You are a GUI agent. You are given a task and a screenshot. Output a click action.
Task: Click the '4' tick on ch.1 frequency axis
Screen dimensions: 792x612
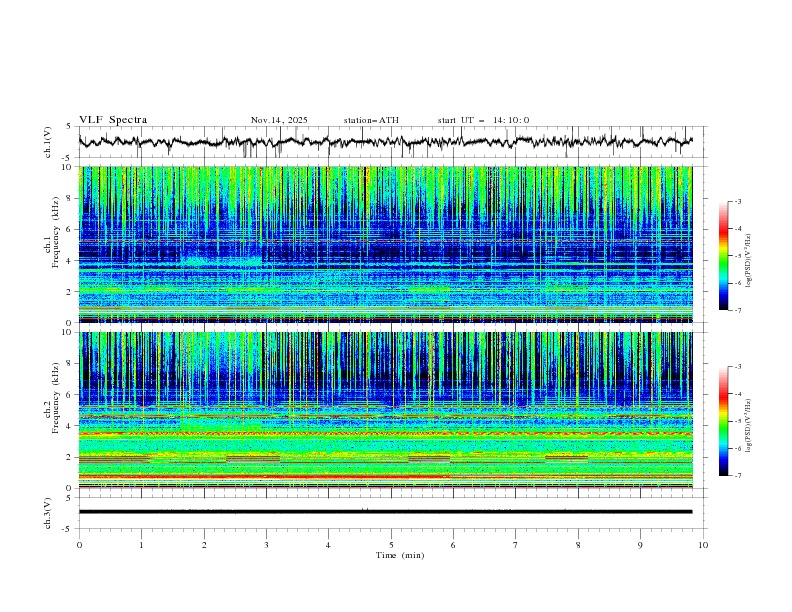coord(70,261)
